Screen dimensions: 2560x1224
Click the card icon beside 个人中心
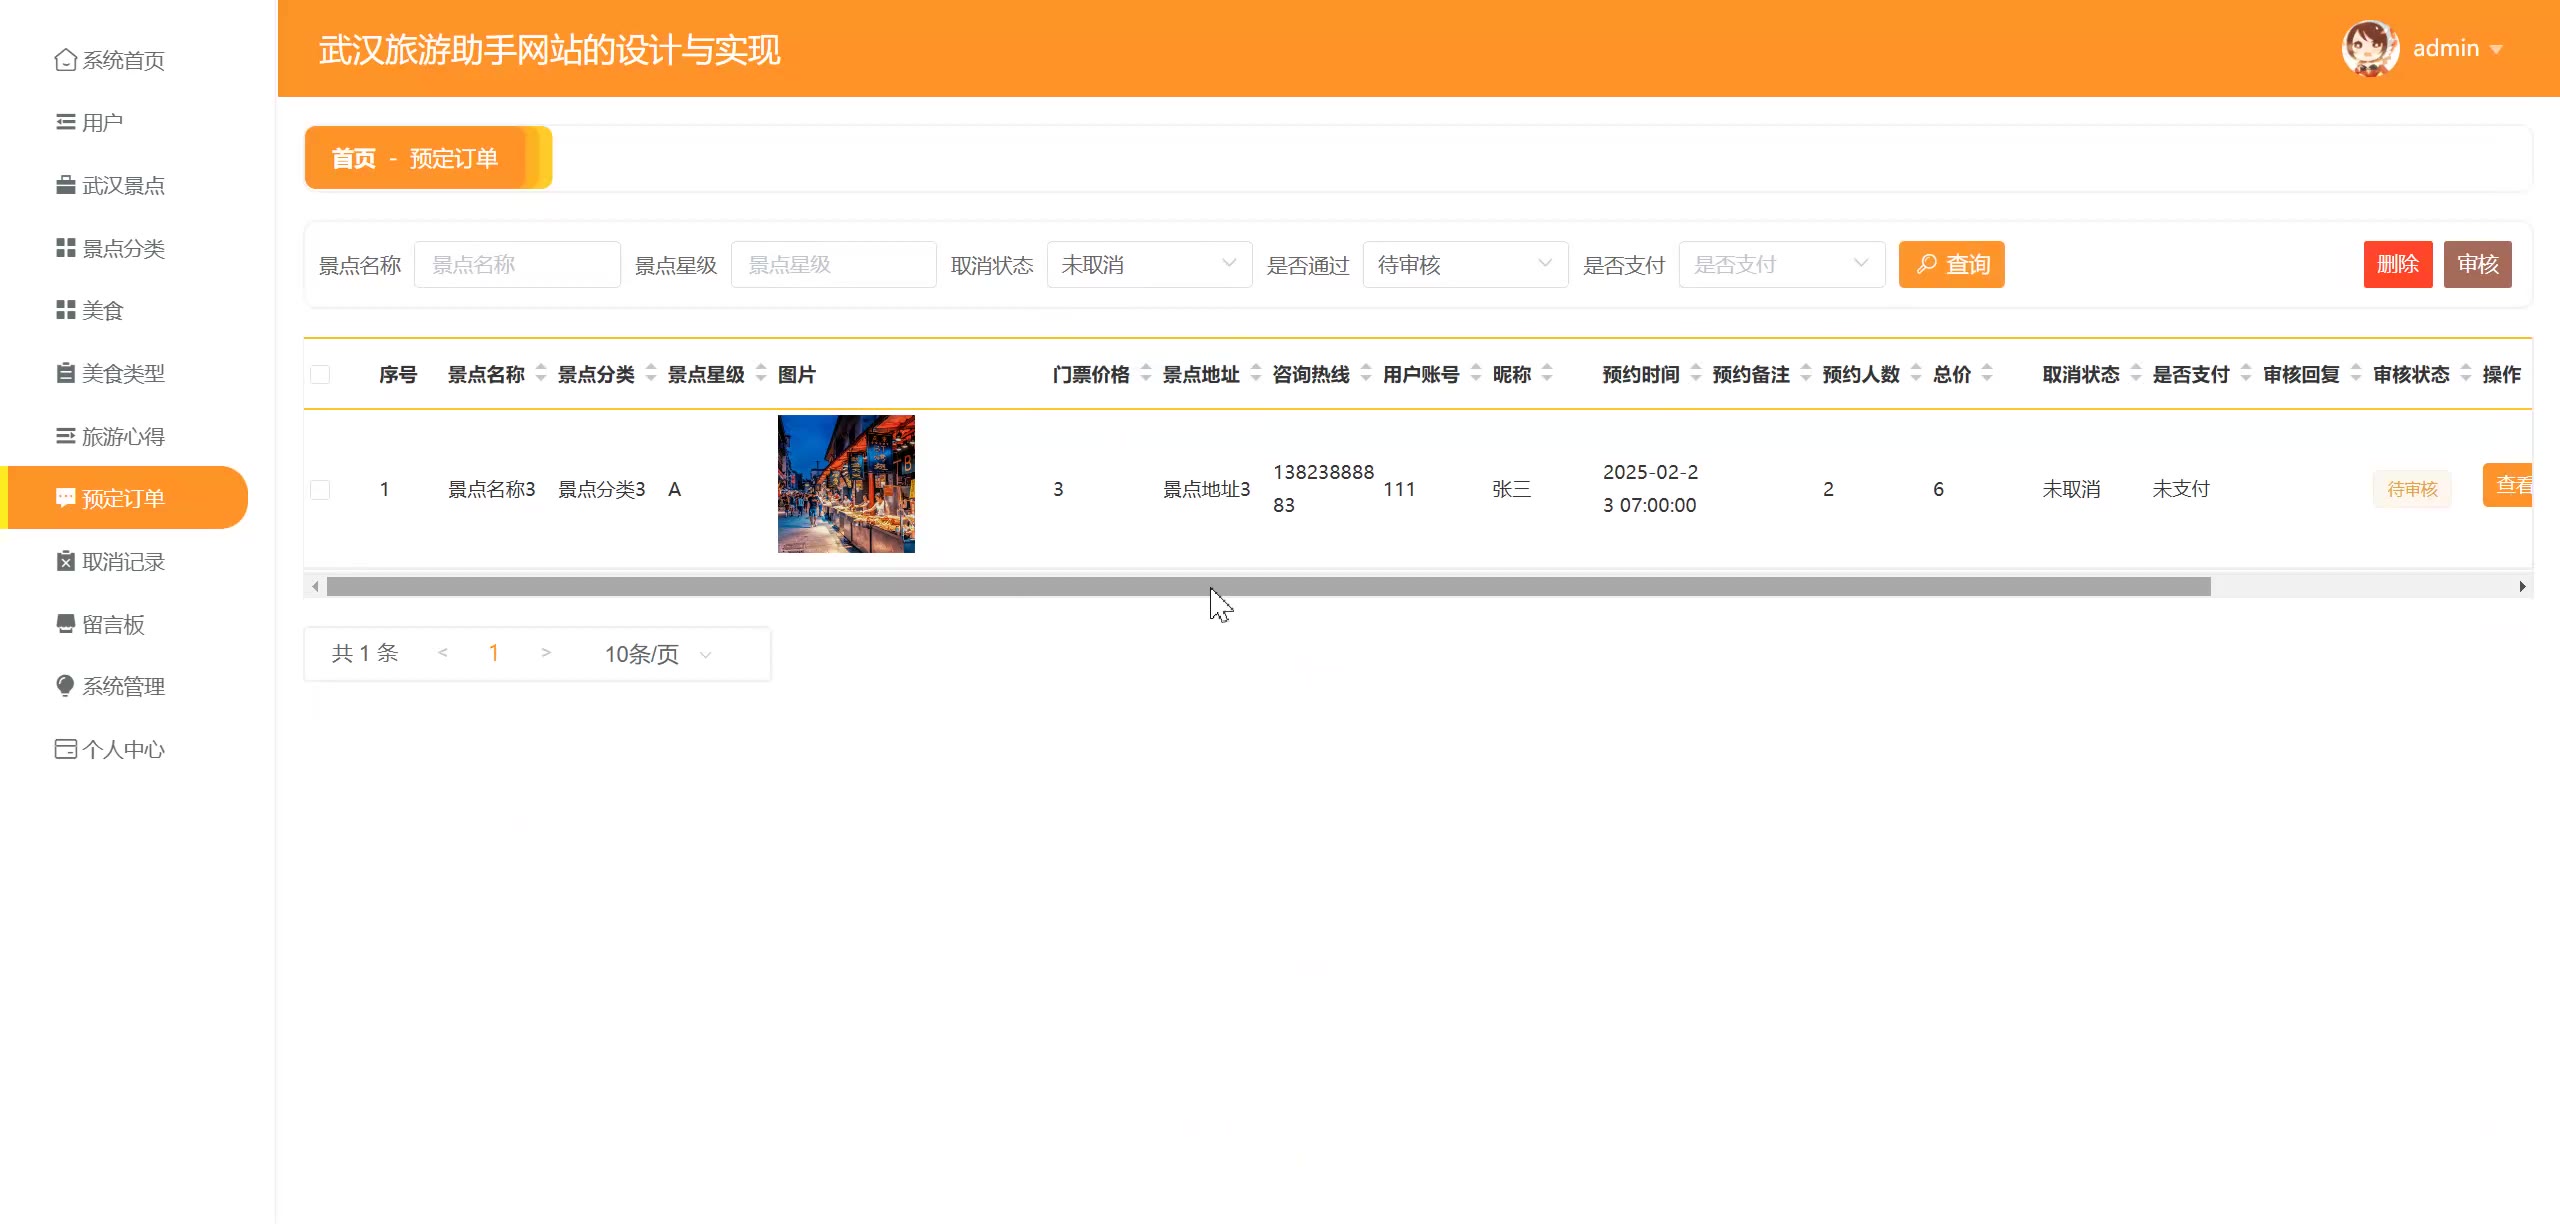click(65, 749)
